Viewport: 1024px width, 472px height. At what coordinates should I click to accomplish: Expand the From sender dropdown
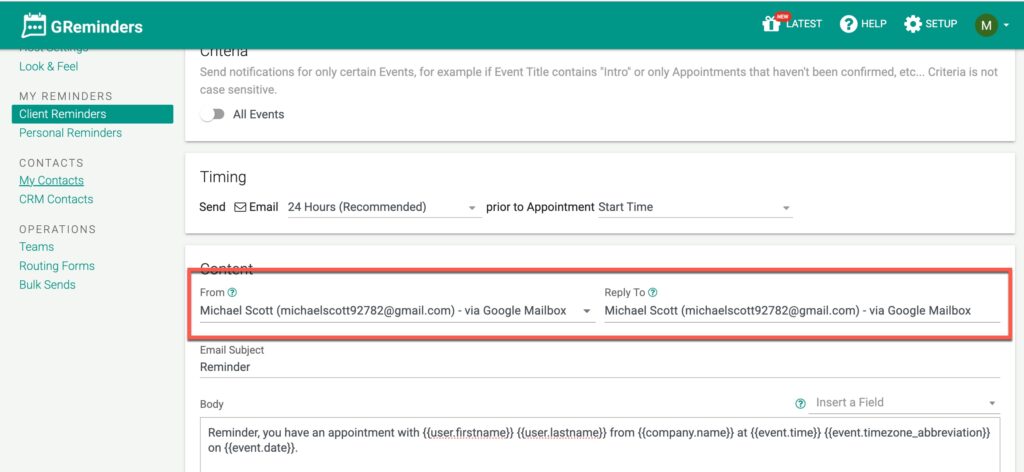point(587,311)
